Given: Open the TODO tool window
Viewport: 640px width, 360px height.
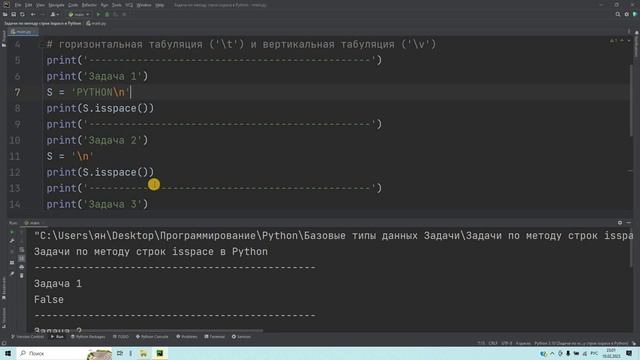Looking at the screenshot, I should click(x=121, y=337).
